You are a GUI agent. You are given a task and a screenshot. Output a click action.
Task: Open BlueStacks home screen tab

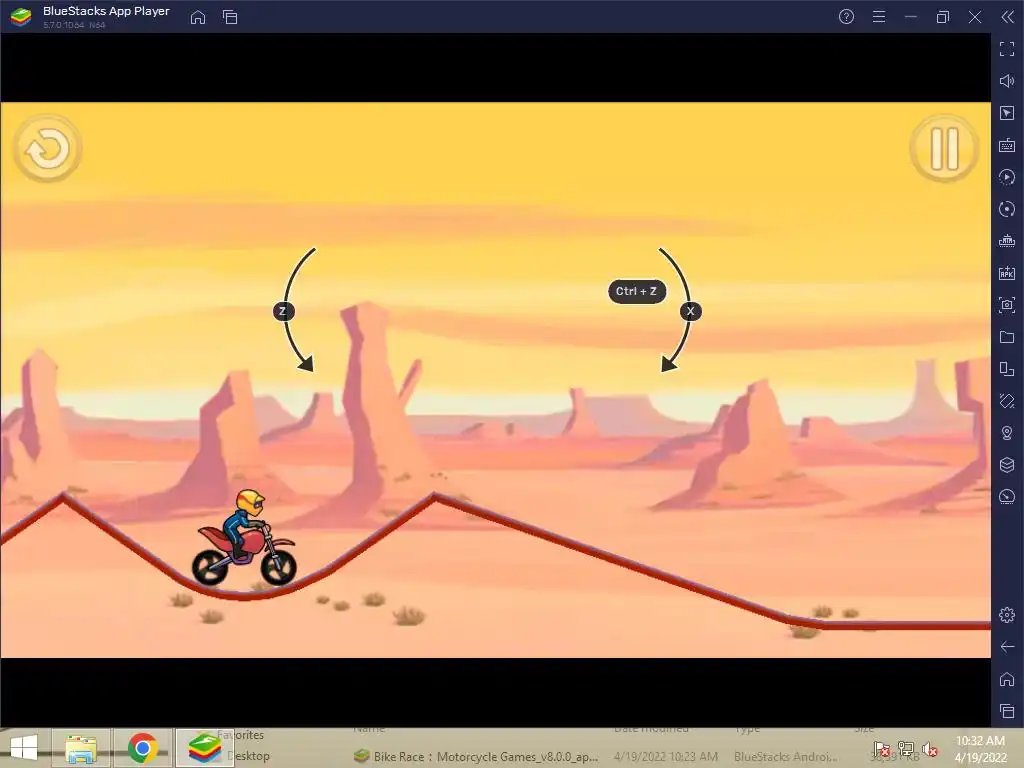(x=198, y=17)
